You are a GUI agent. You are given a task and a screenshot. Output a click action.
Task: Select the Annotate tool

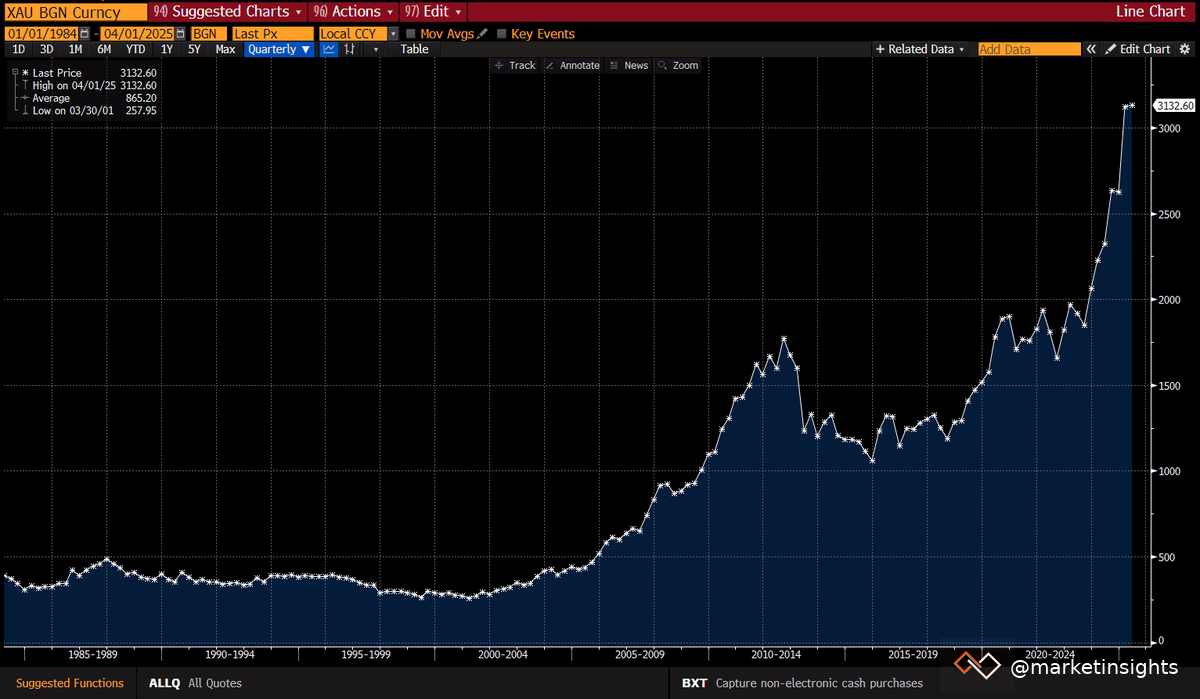click(x=572, y=65)
